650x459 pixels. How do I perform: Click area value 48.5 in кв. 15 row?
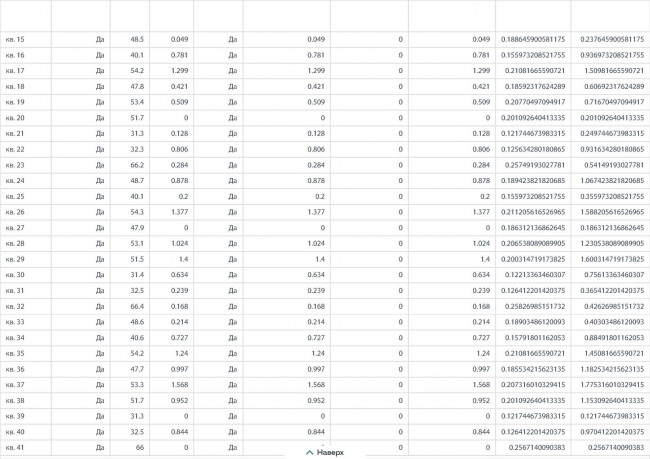click(137, 39)
